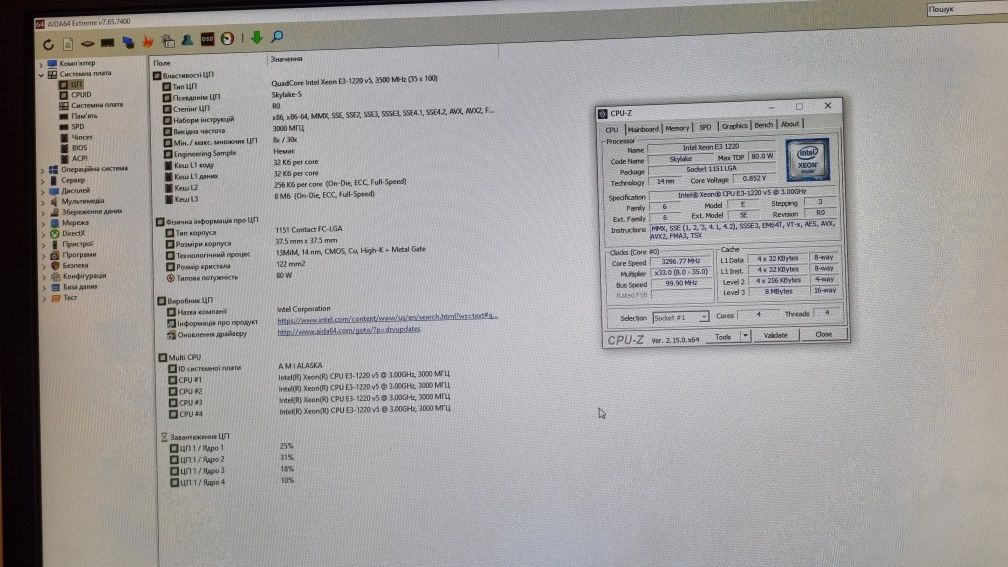Image resolution: width=1008 pixels, height=567 pixels.
Task: Select the Кеш L3 row
Action: click(271, 197)
